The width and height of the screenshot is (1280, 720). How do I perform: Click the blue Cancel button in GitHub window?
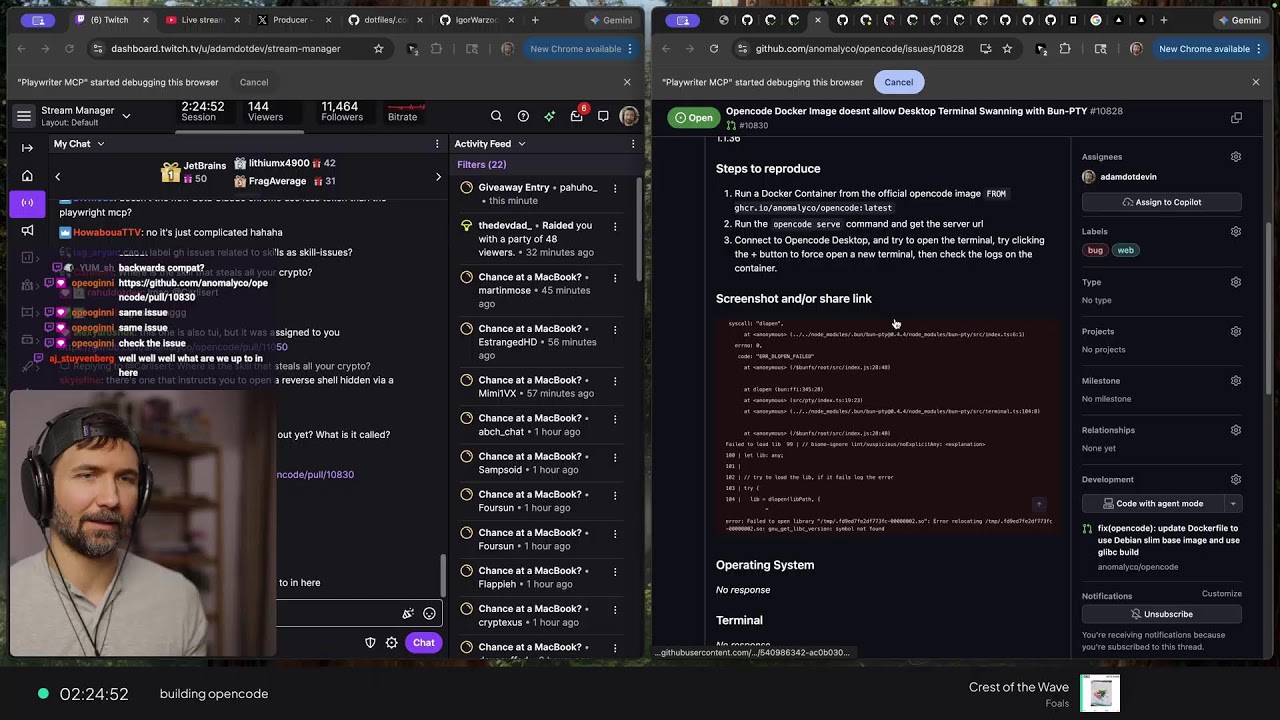(899, 82)
